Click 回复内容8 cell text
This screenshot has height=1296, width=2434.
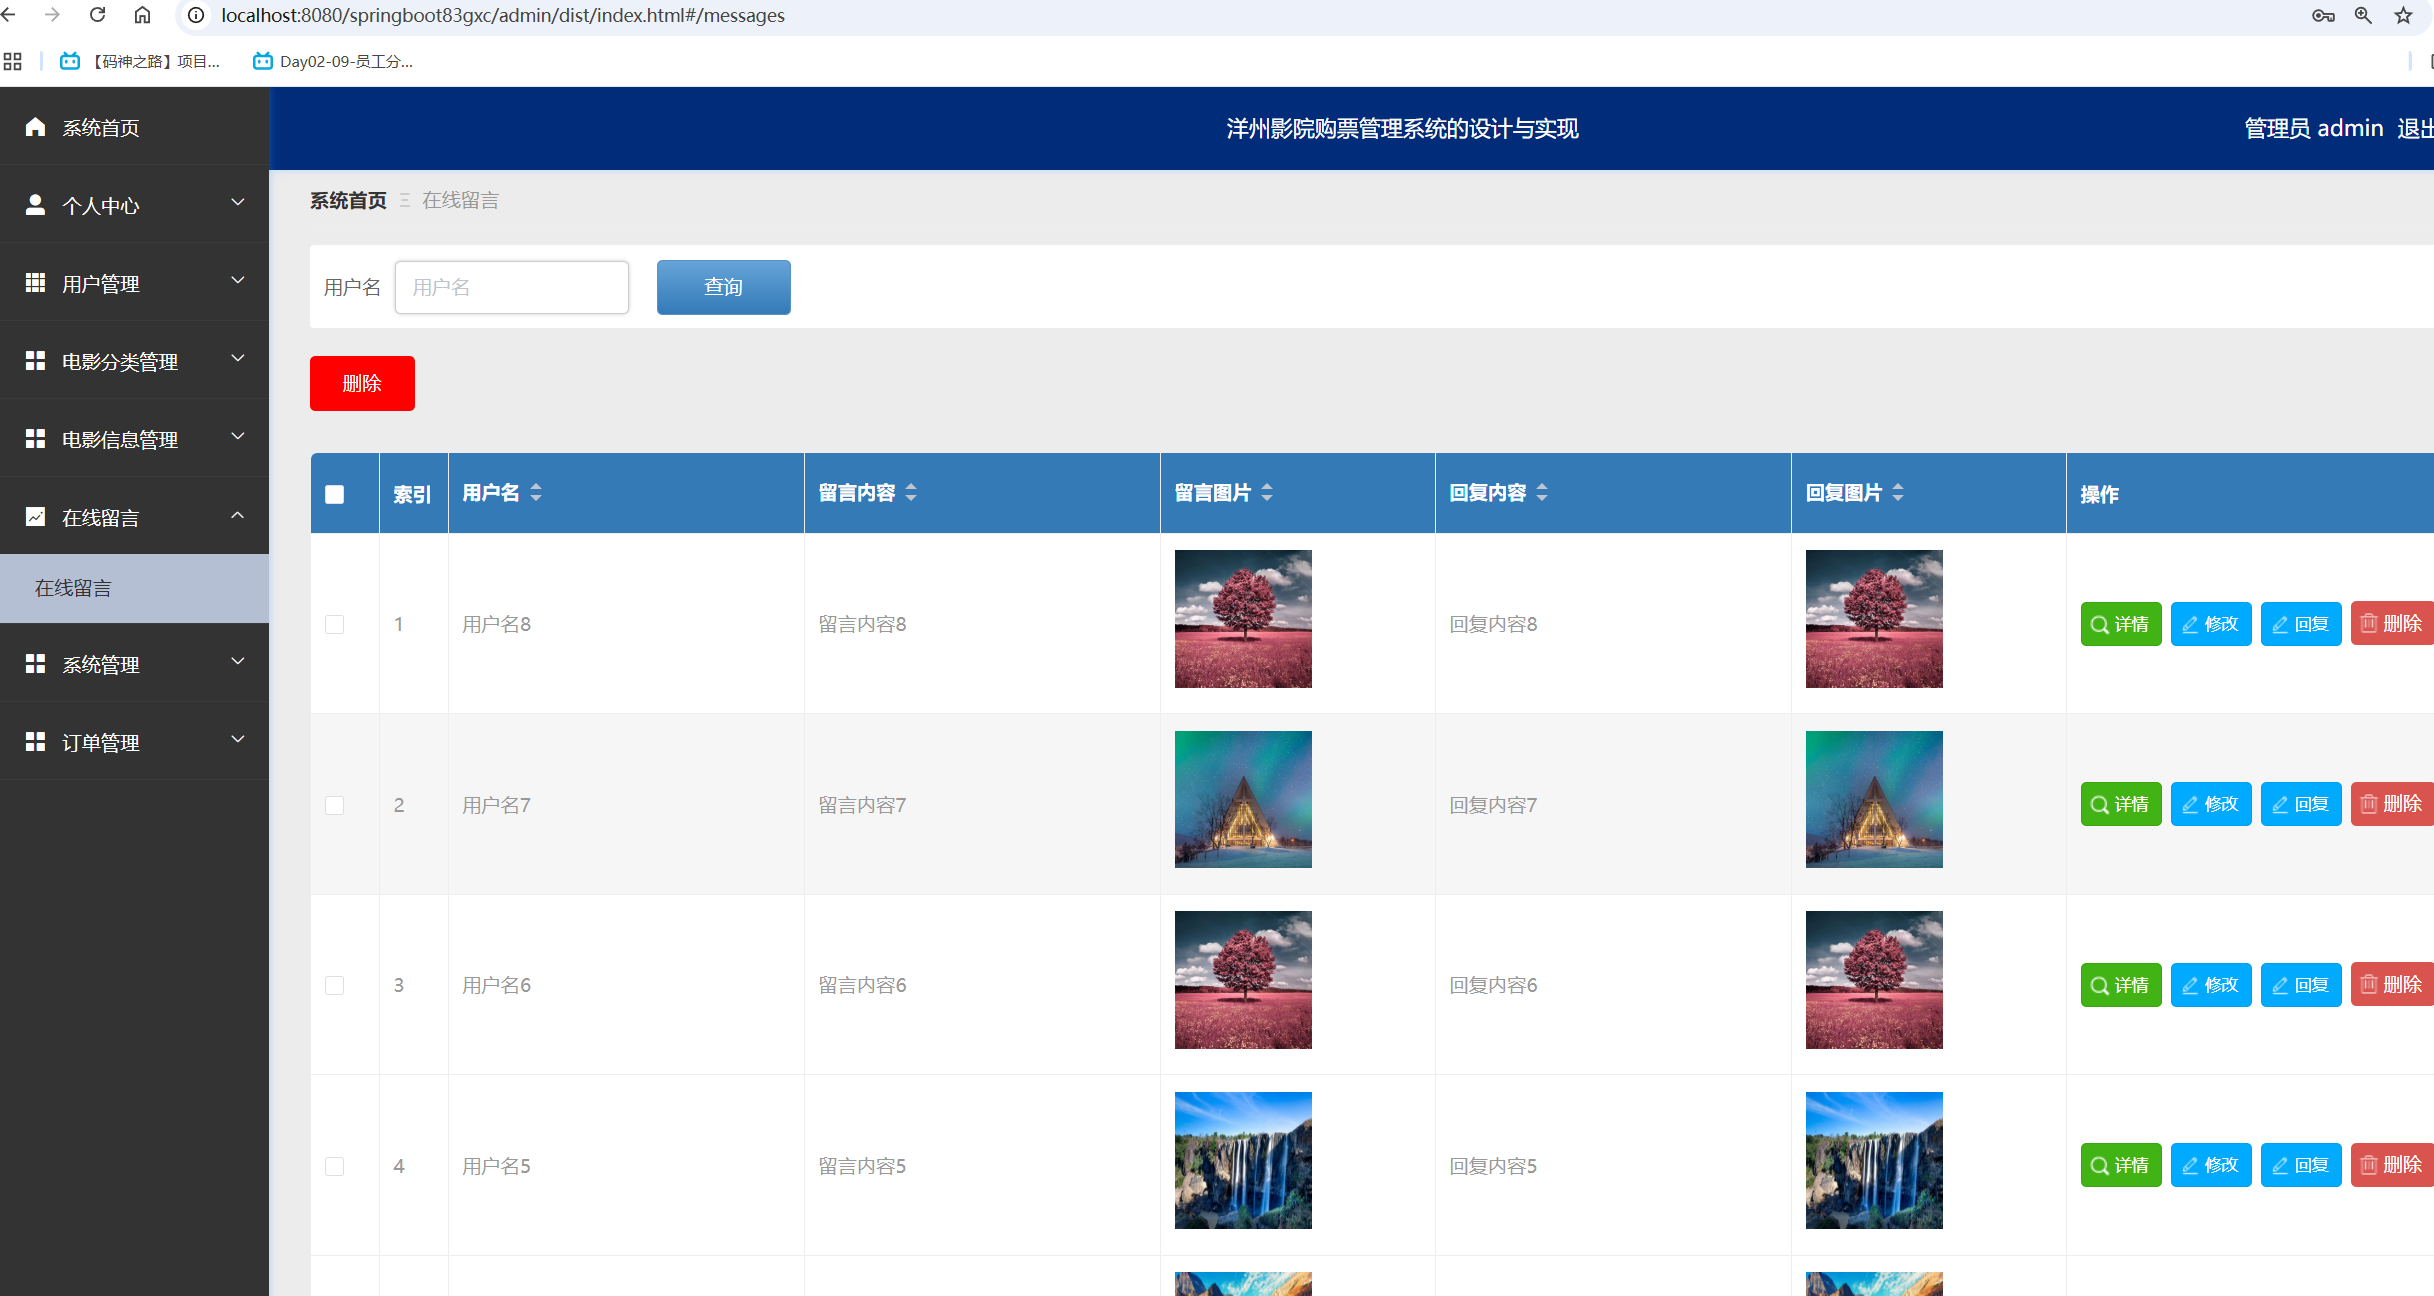click(x=1493, y=624)
